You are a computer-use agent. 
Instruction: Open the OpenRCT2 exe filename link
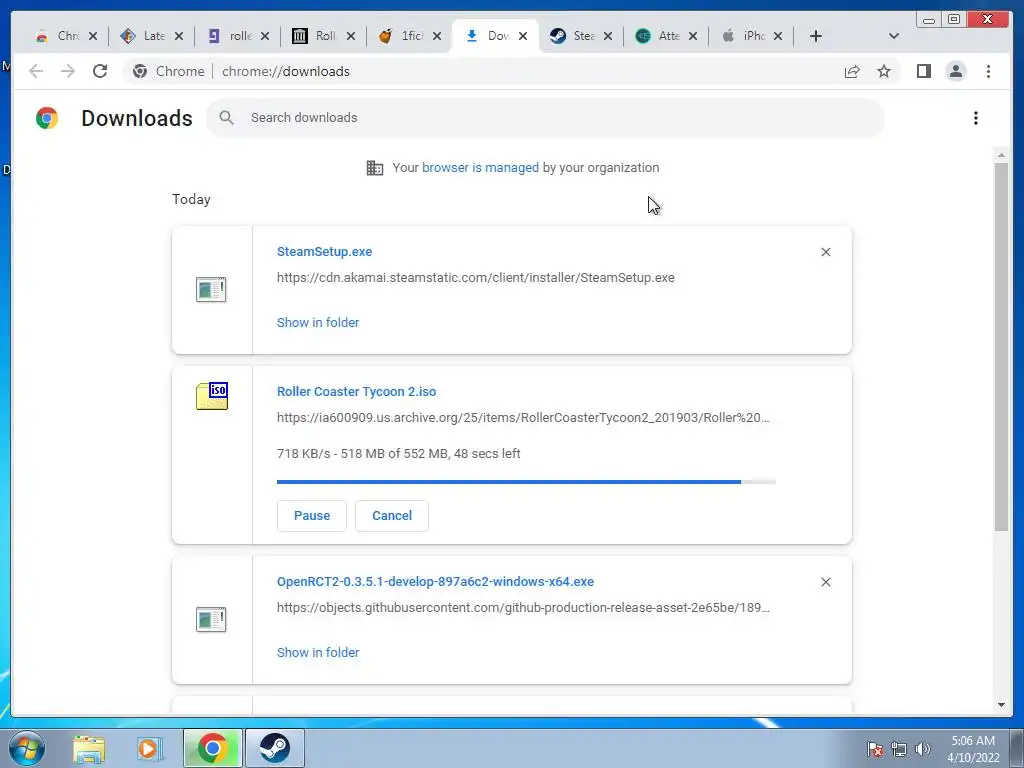[436, 582]
